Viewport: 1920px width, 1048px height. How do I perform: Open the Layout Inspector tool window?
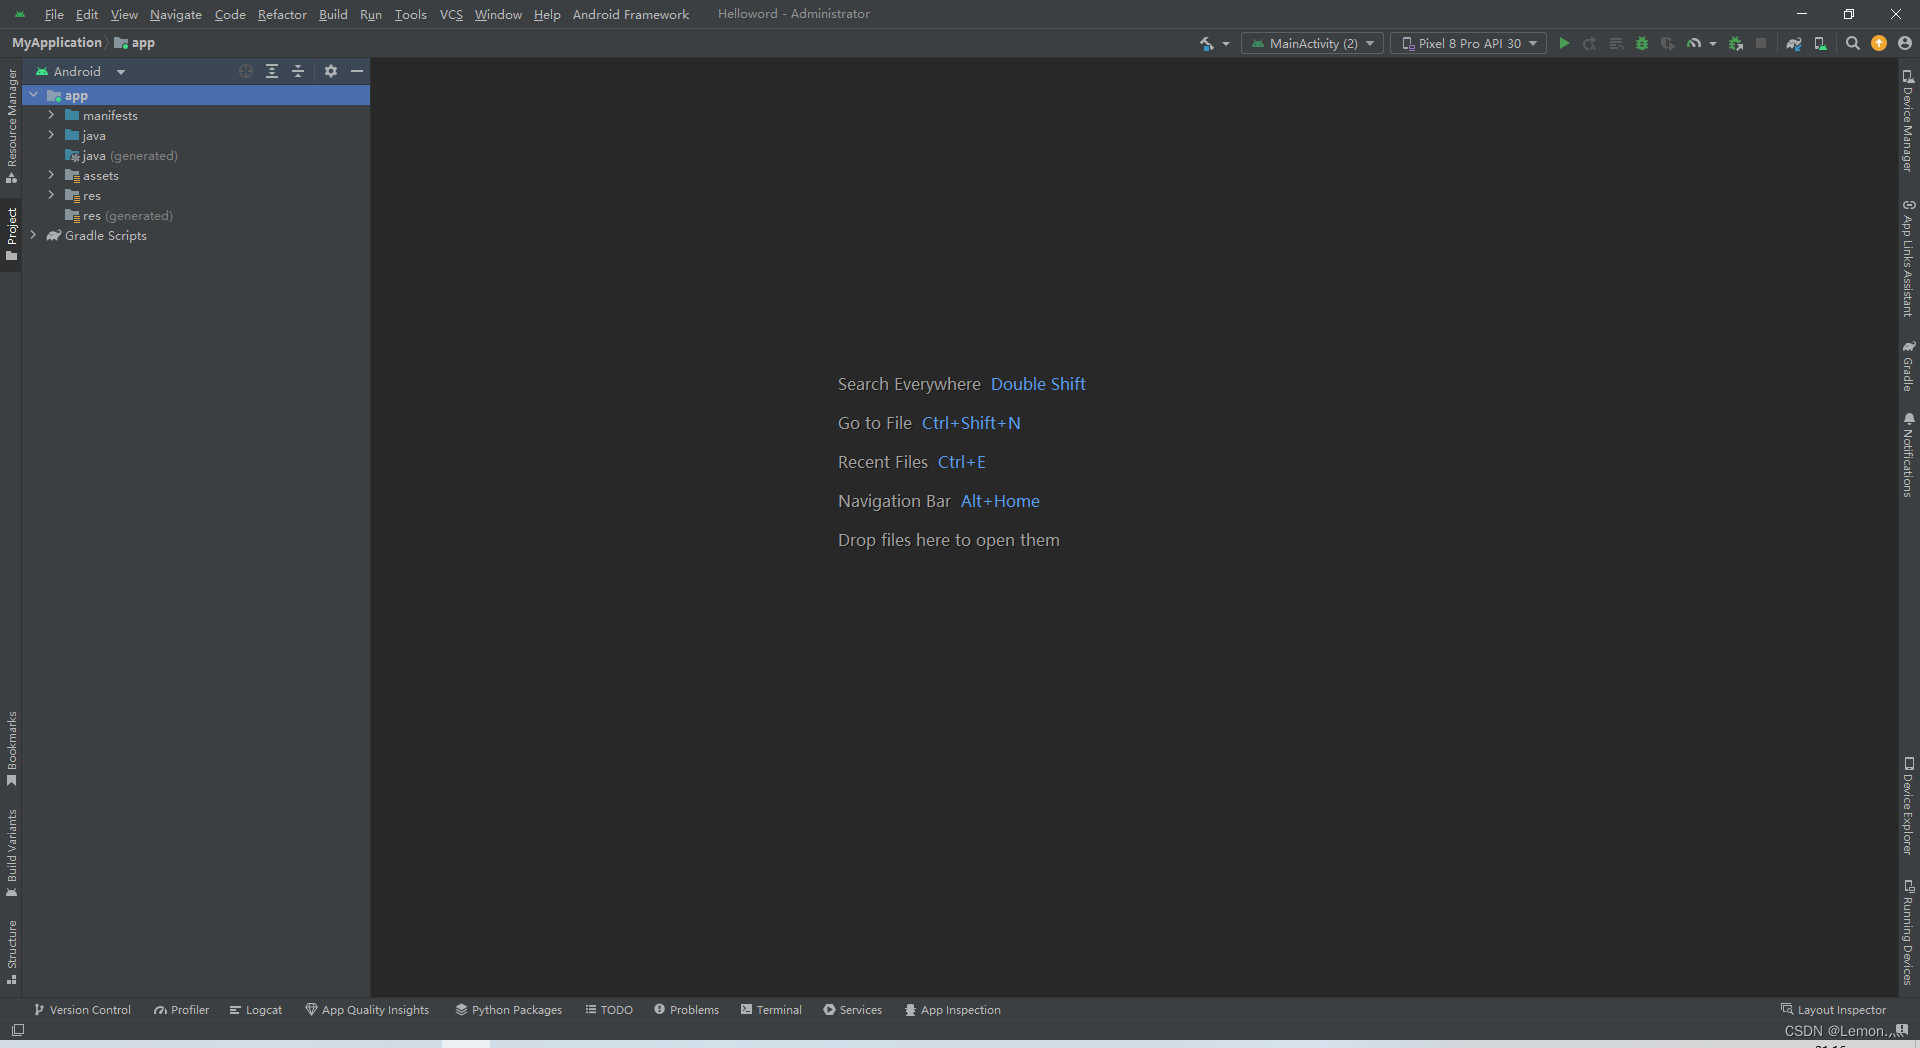tap(1833, 1010)
